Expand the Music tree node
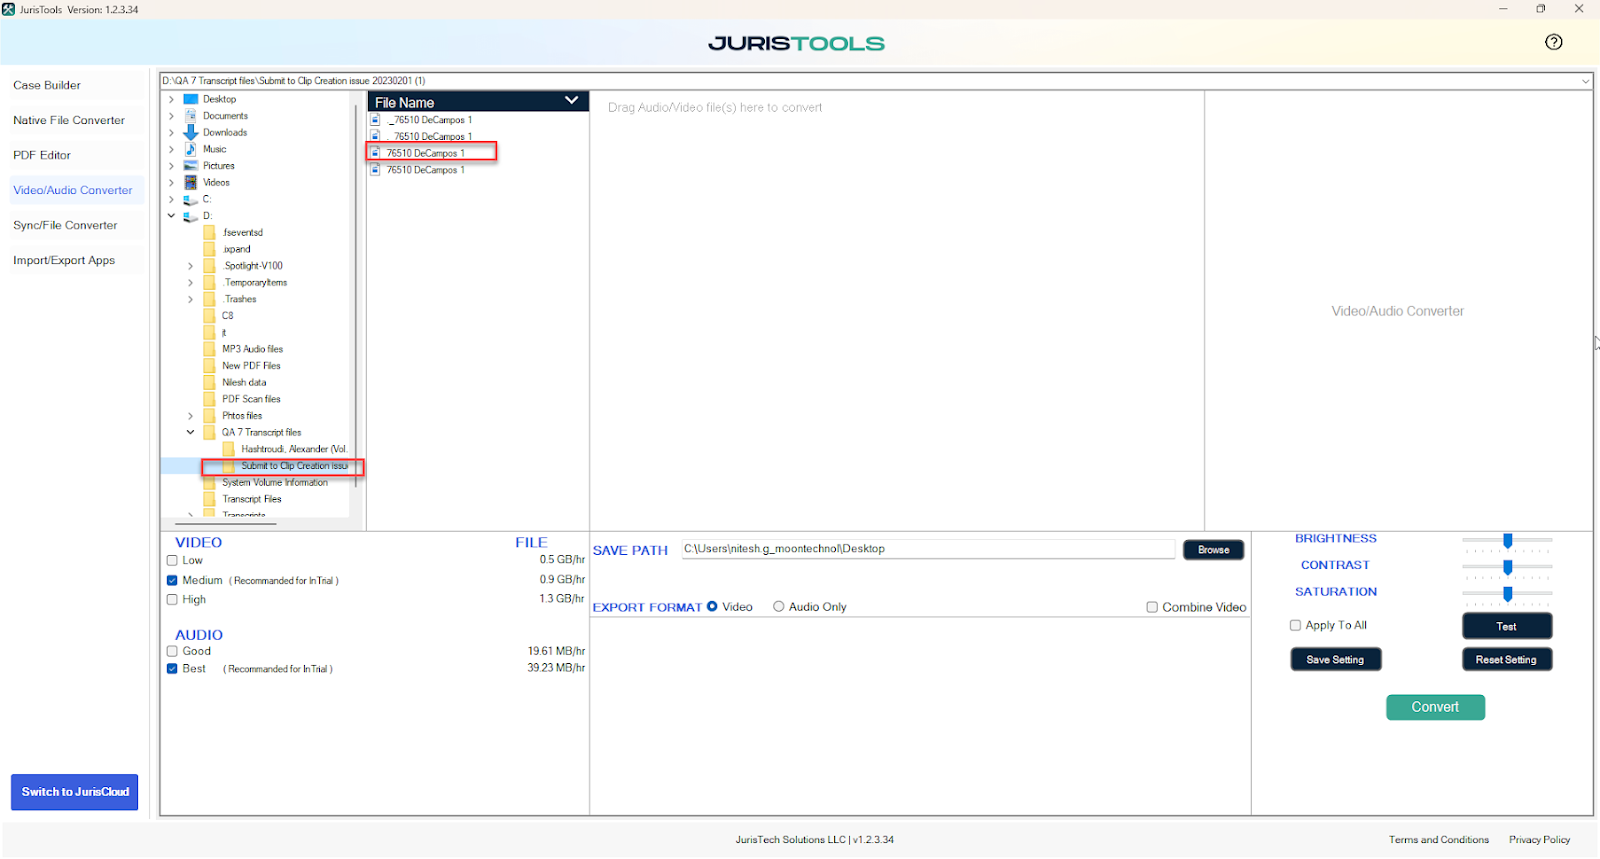Screen dimensions: 1600x859 click(x=171, y=149)
